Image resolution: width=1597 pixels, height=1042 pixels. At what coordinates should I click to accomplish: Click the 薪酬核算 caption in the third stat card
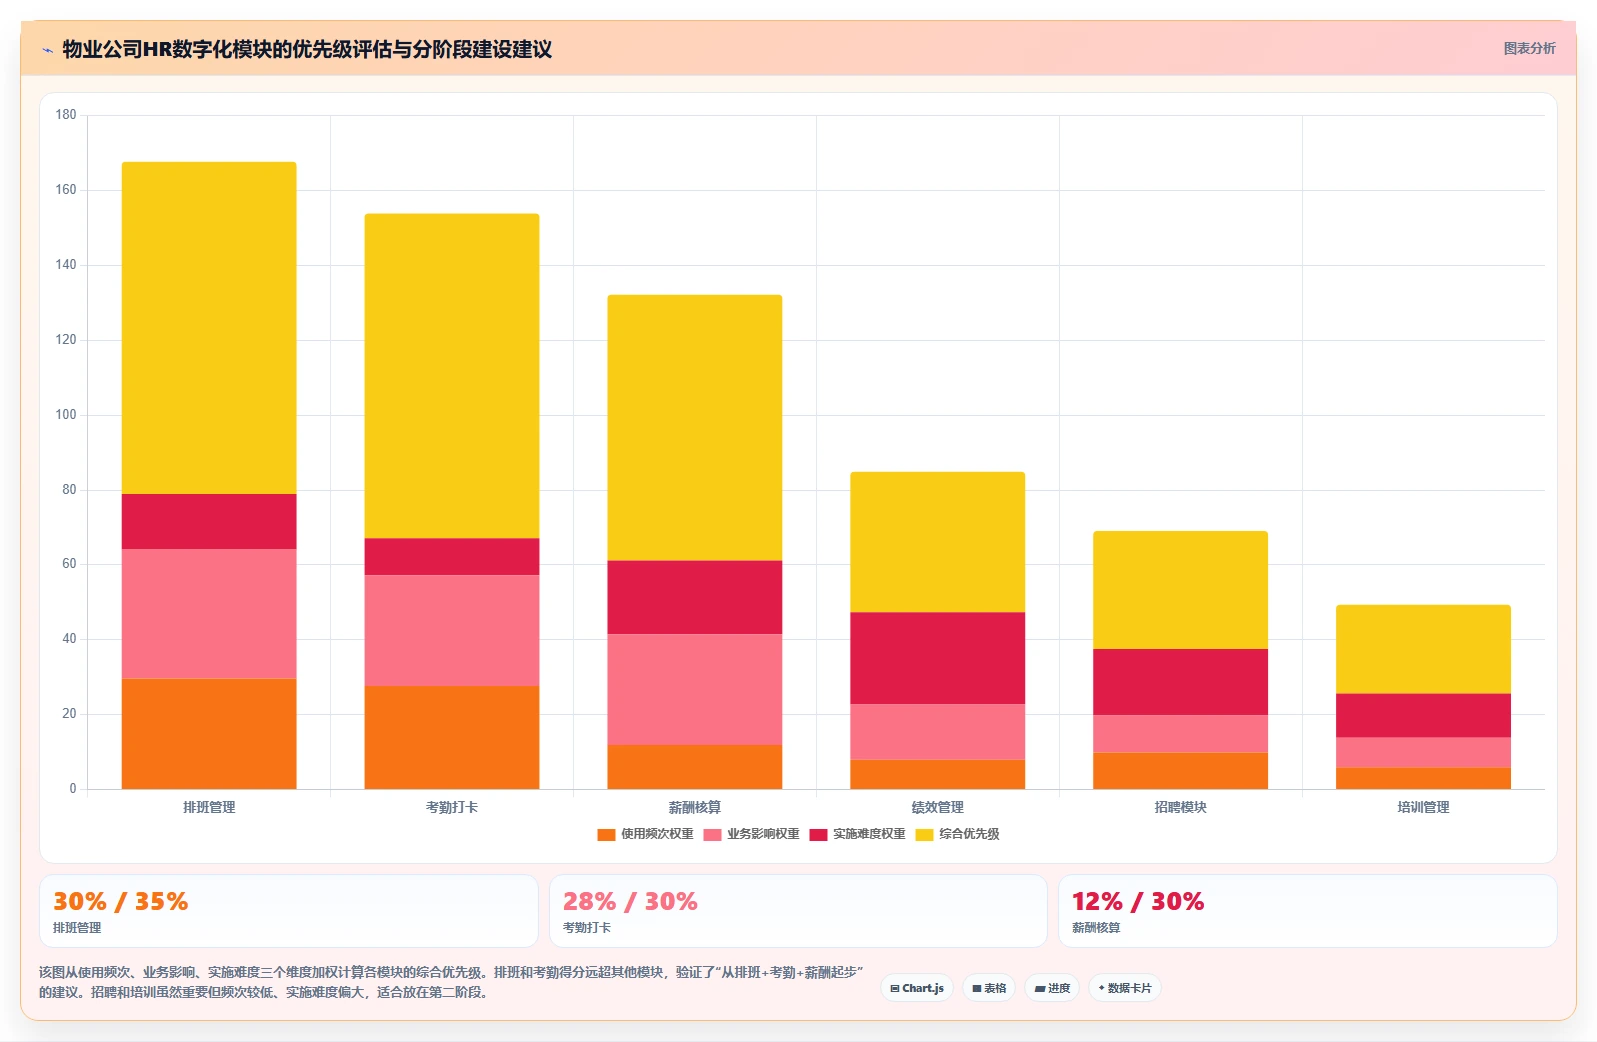click(x=1096, y=928)
